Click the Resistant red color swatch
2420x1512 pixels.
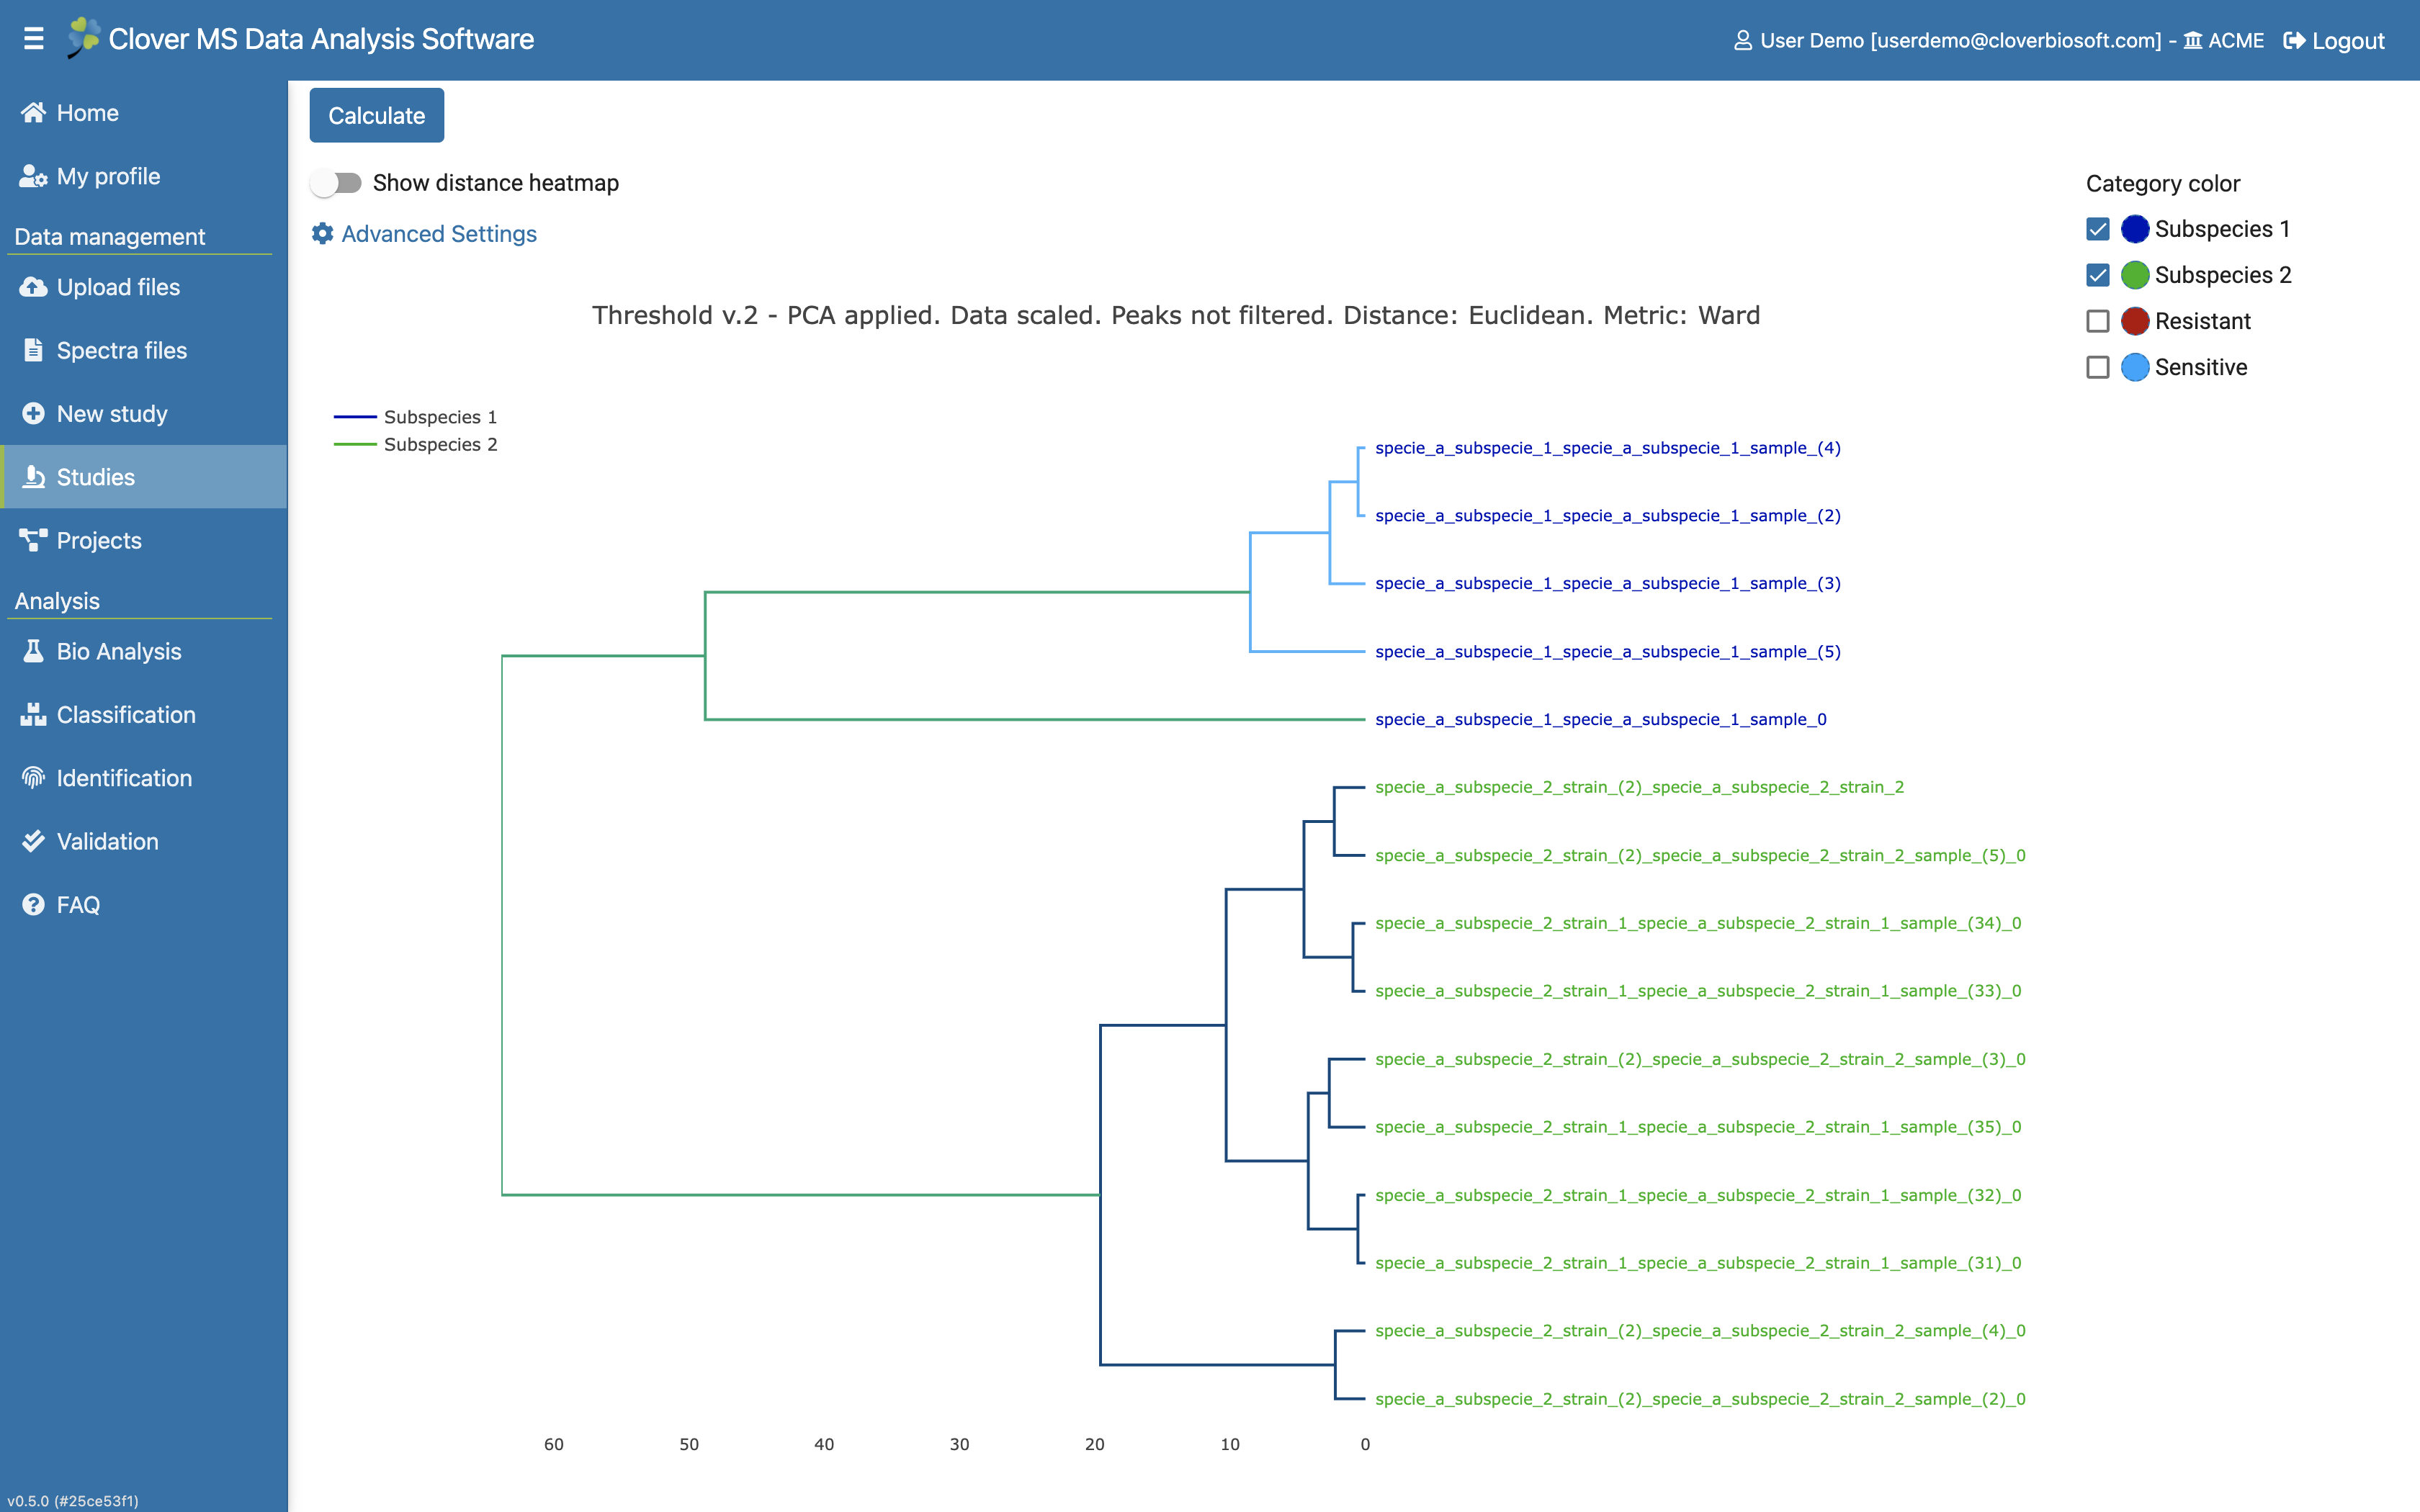click(x=2135, y=321)
